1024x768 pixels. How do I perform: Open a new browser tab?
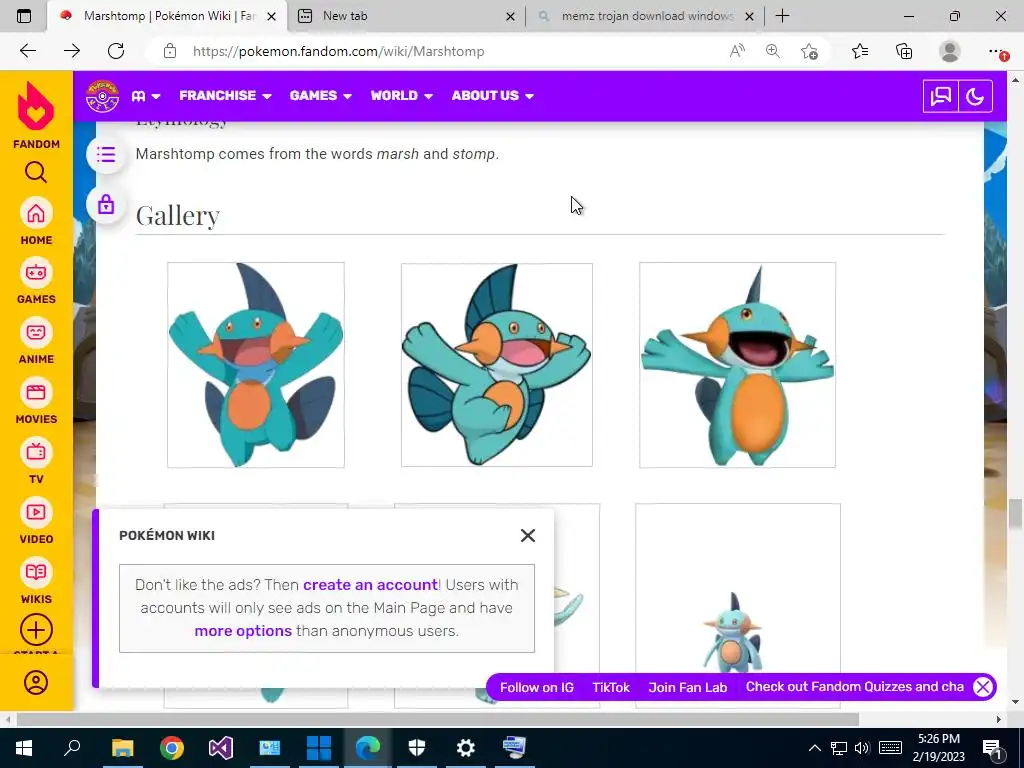(782, 16)
